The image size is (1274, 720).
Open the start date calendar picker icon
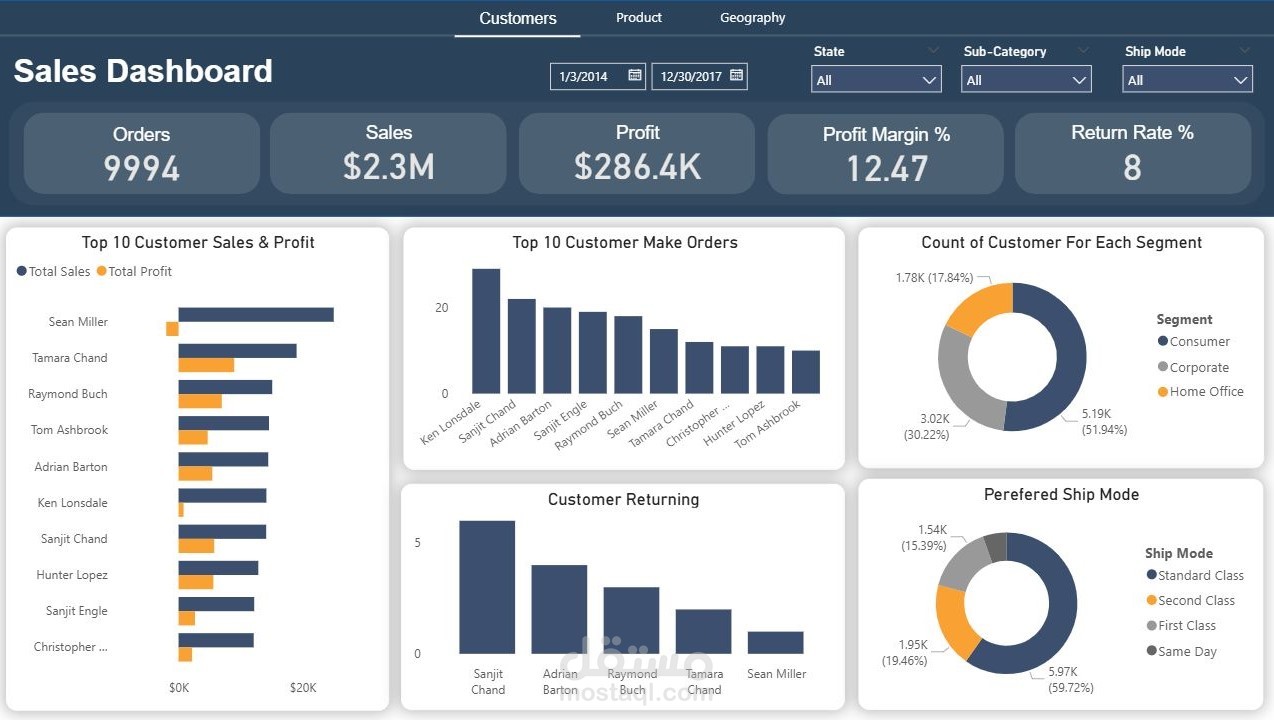pos(635,76)
